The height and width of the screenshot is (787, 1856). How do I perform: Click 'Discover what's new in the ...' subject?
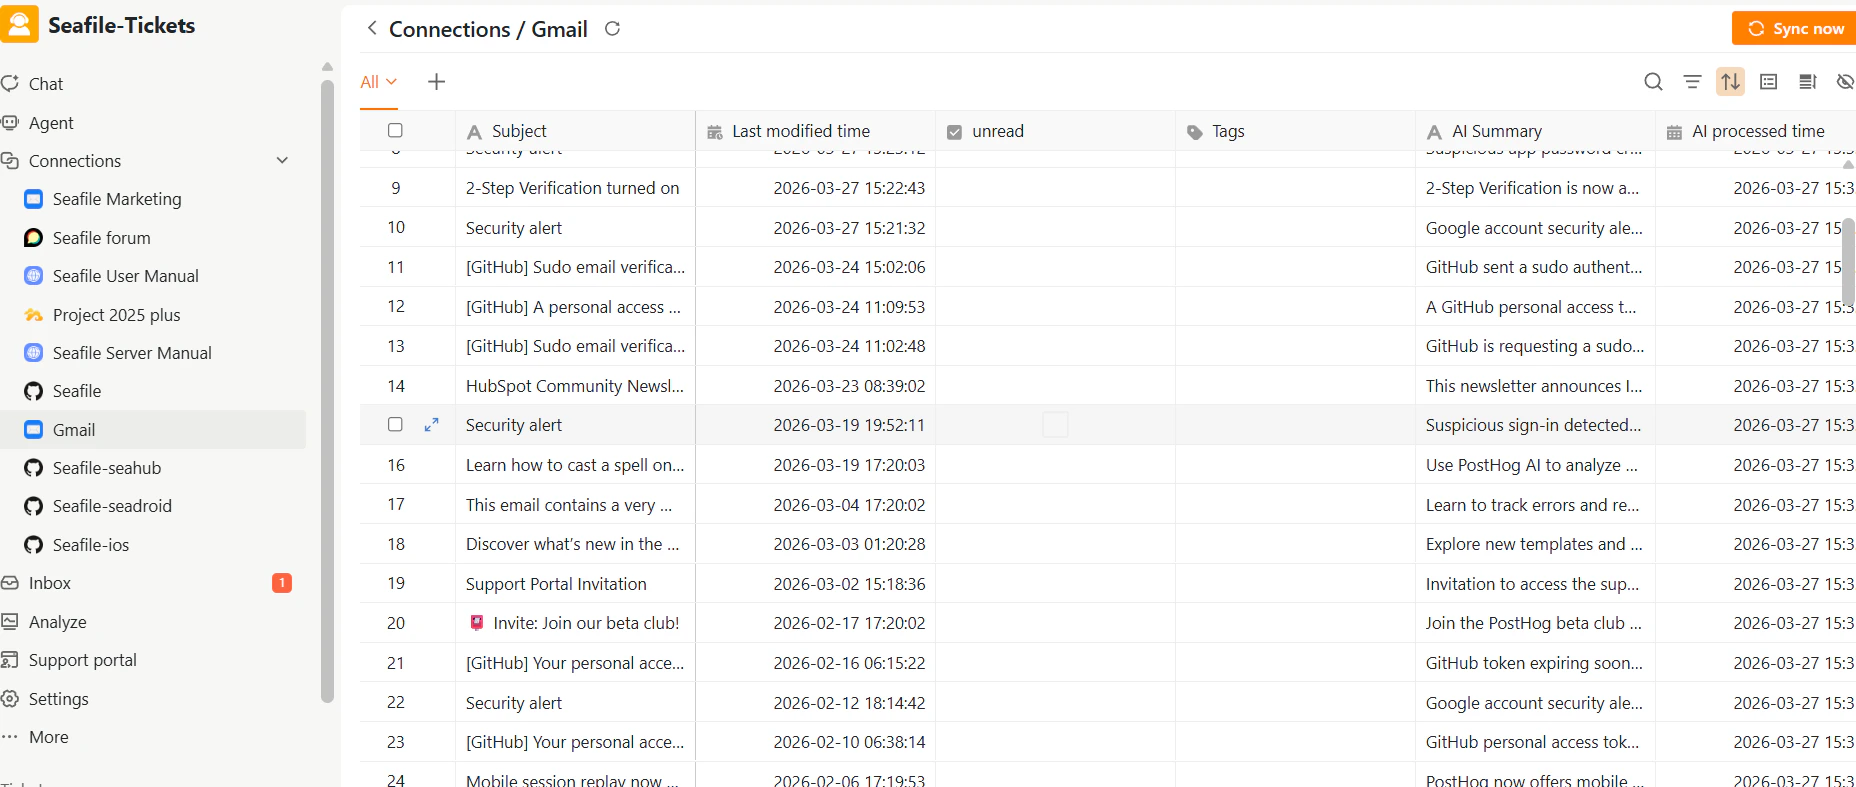(572, 544)
